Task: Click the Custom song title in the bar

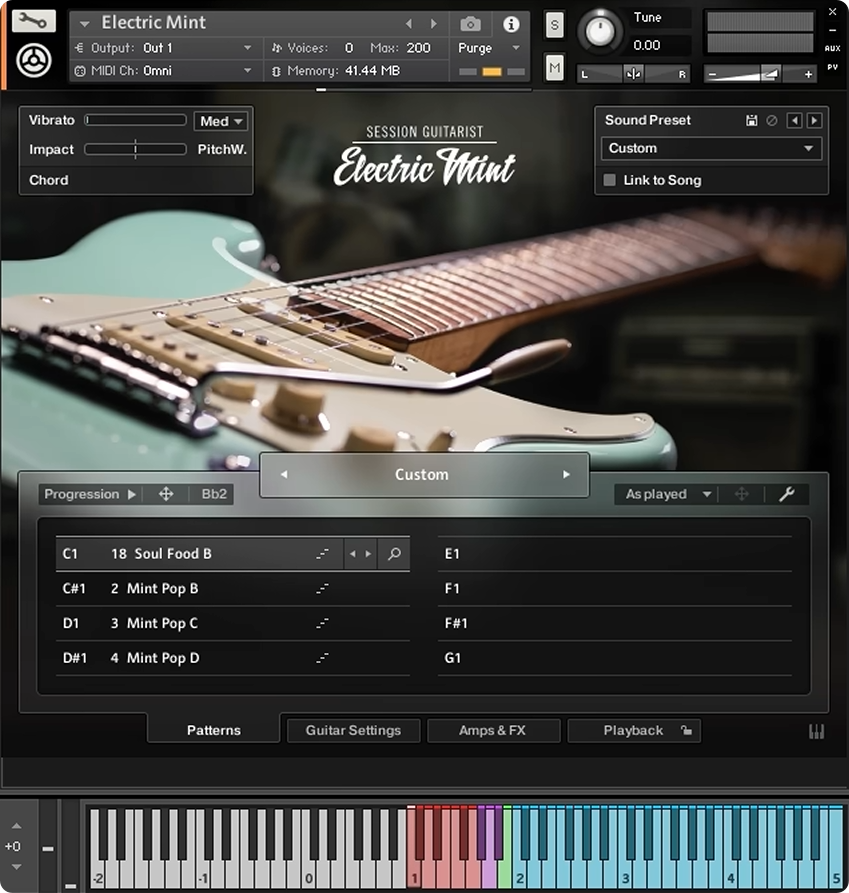Action: (422, 474)
